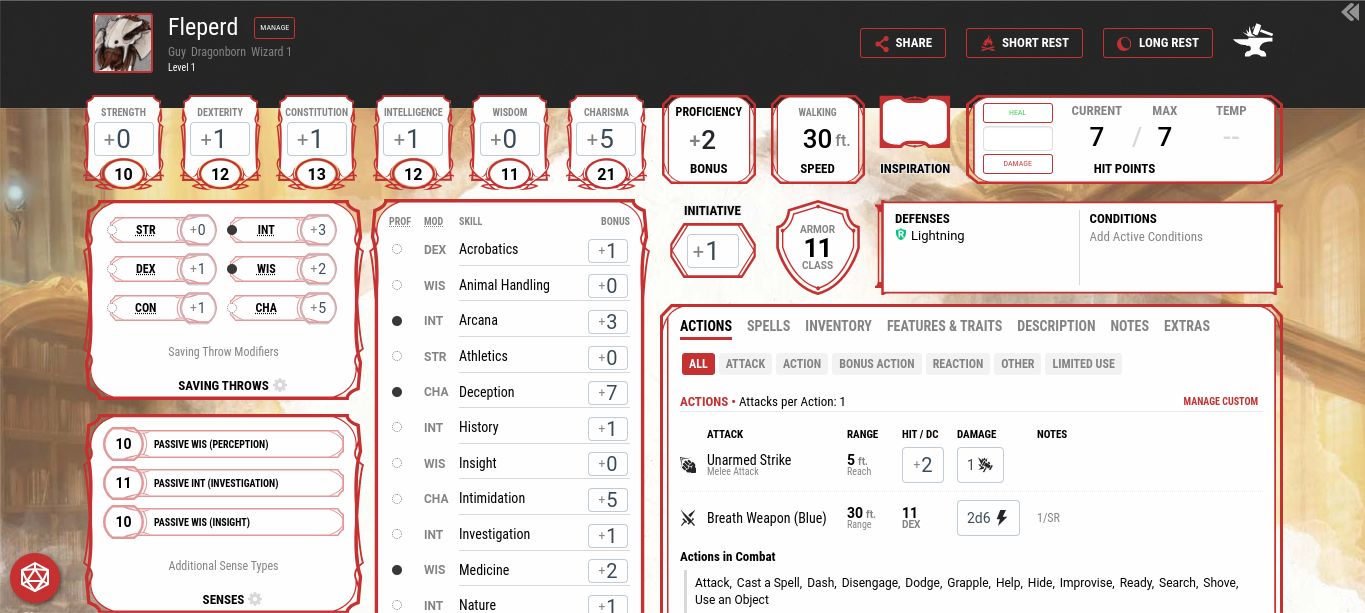Filter actions by Bonus Action
The height and width of the screenshot is (613, 1365).
[876, 364]
